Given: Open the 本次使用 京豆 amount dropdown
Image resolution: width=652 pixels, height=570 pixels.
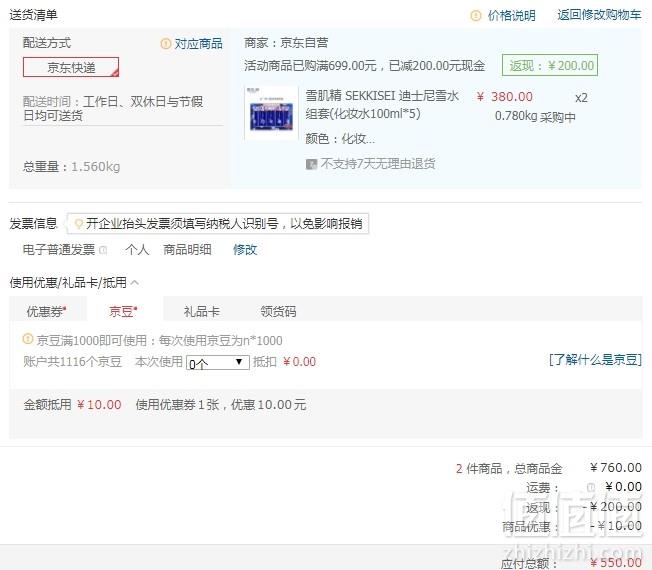Looking at the screenshot, I should pyautogui.click(x=217, y=363).
